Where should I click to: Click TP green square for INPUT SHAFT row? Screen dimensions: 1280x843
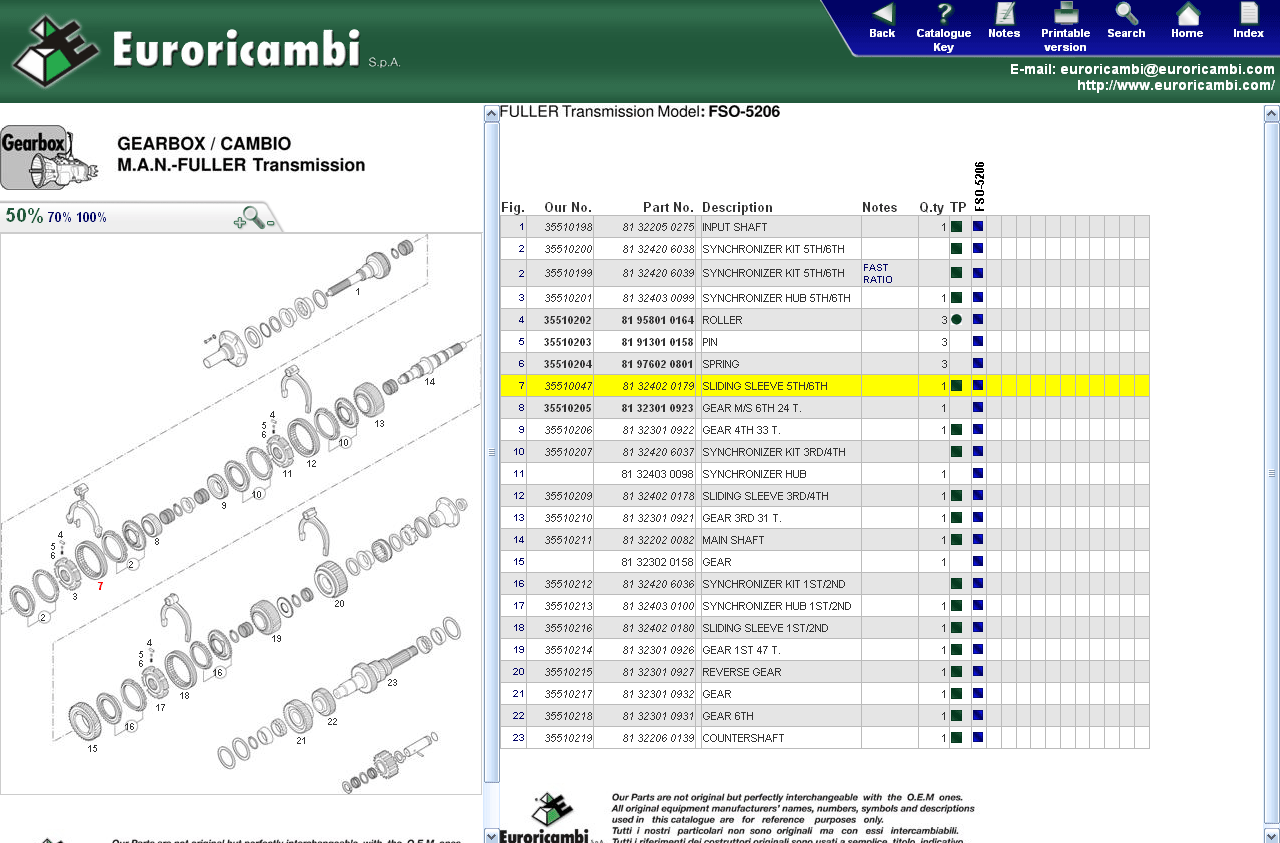[956, 227]
